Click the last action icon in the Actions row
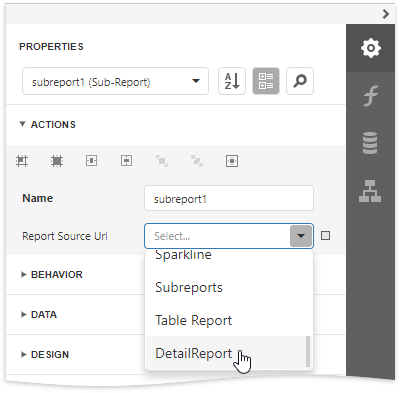The width and height of the screenshot is (400, 393). point(232,161)
